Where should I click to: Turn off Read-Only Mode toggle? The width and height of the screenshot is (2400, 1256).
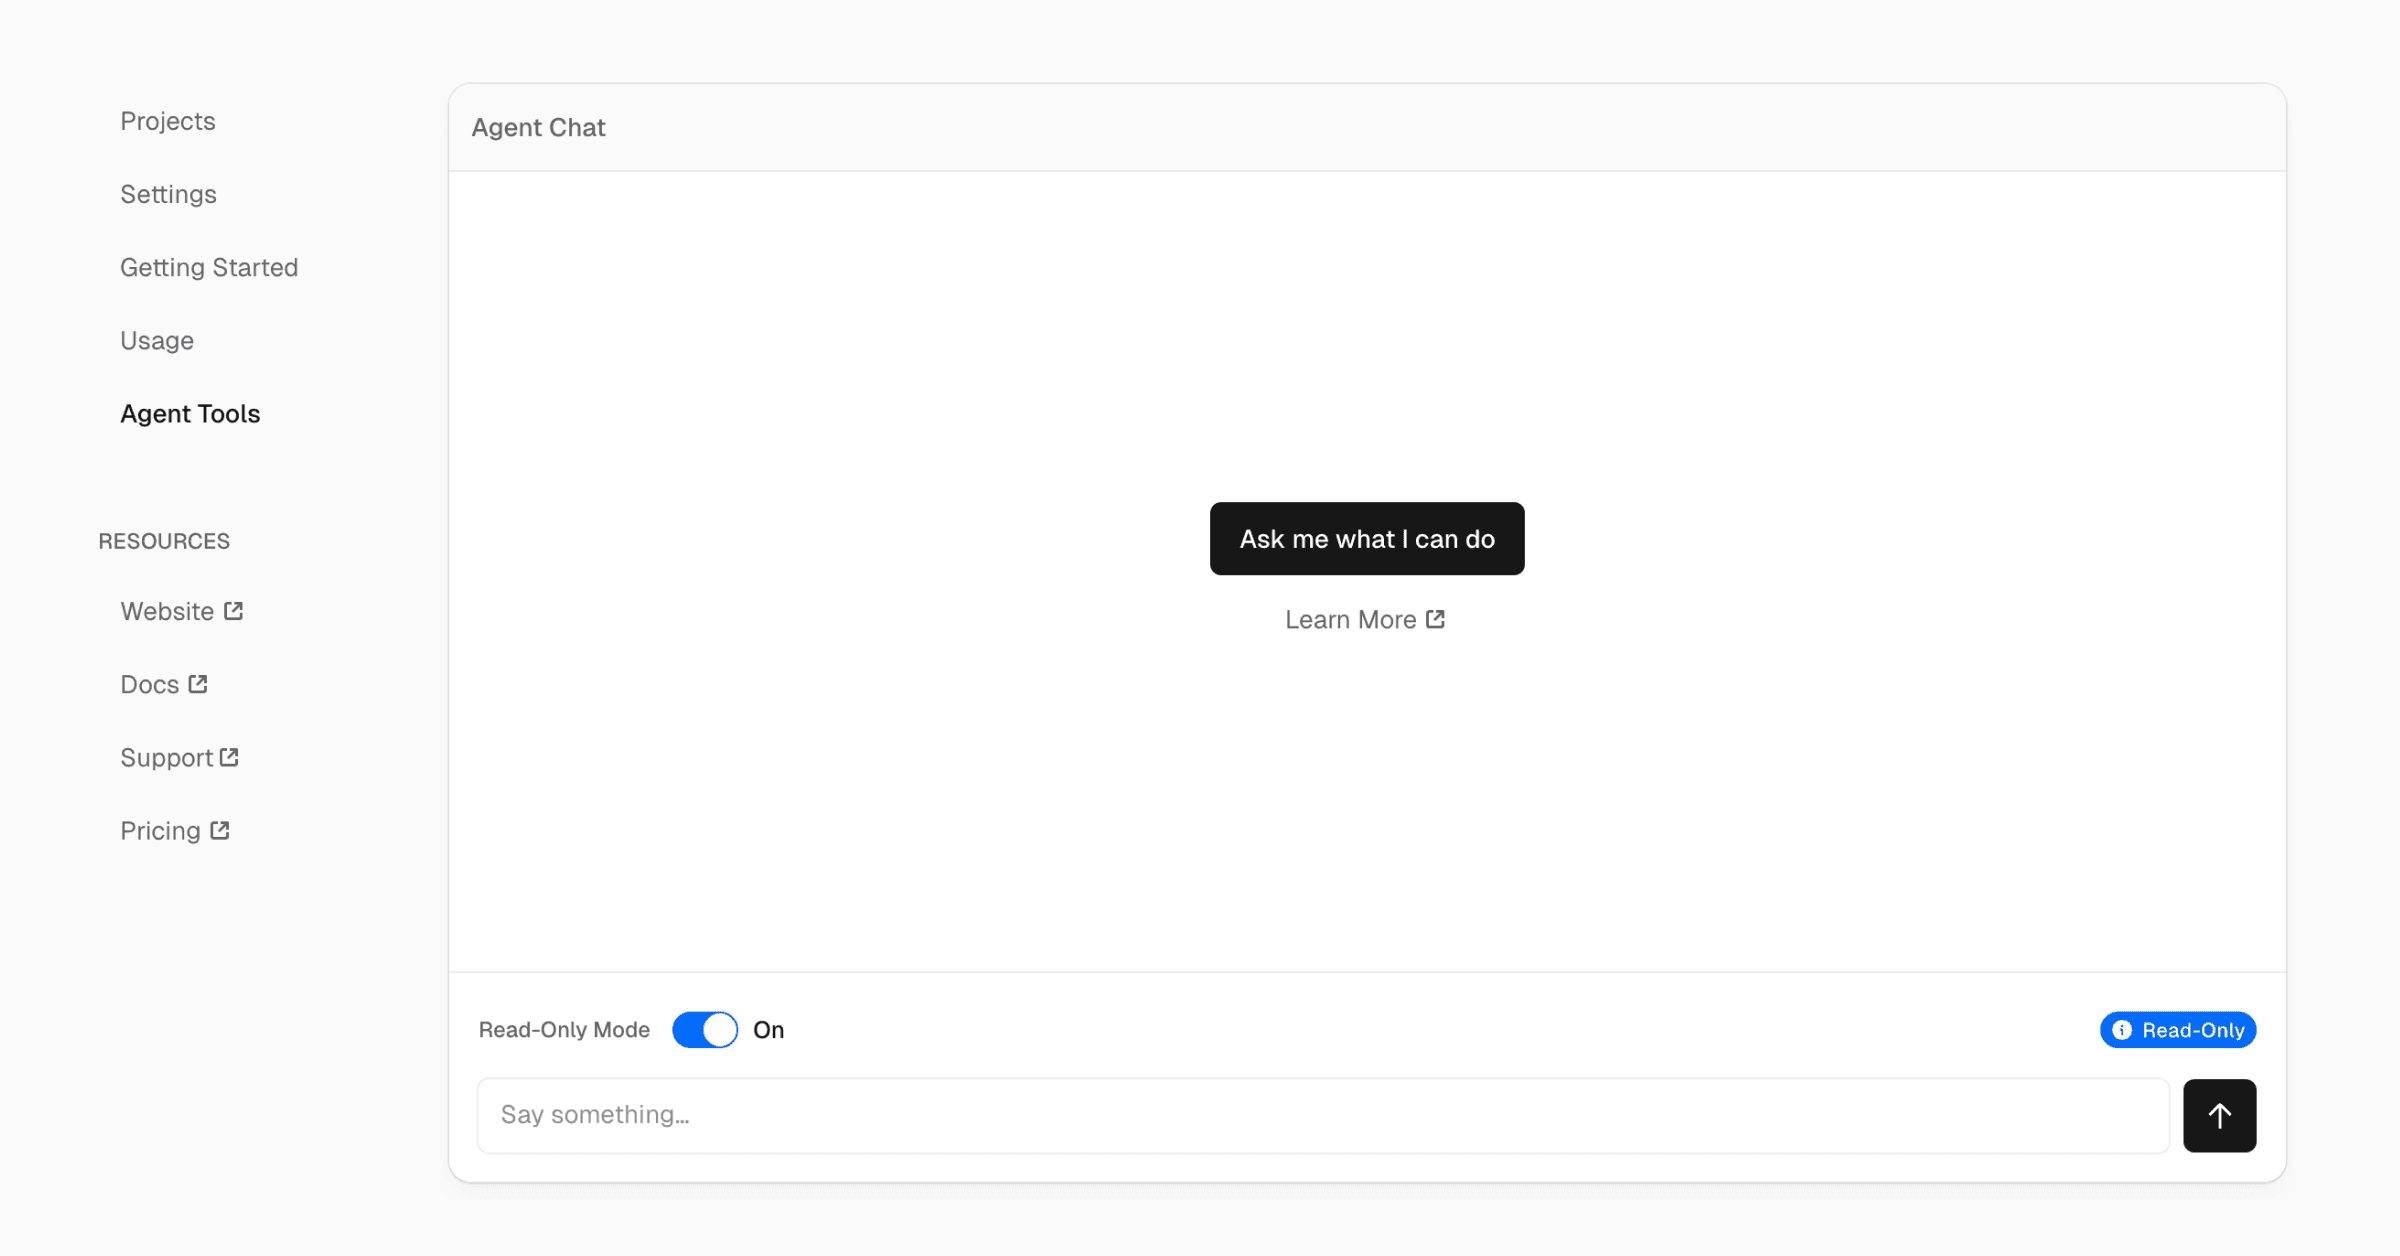tap(705, 1030)
